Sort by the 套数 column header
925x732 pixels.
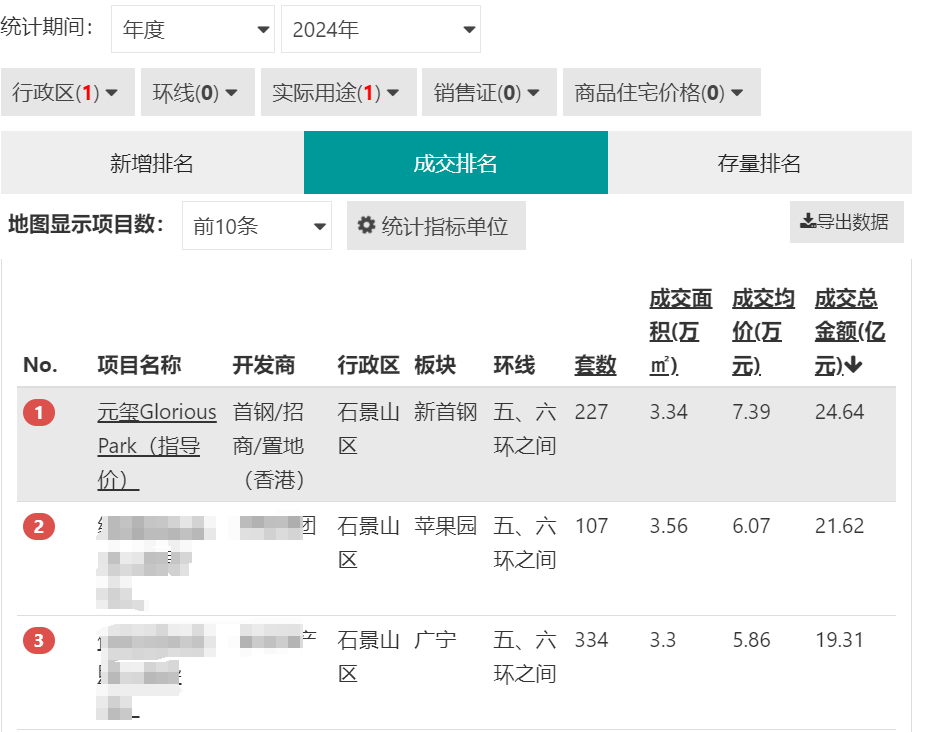(595, 365)
